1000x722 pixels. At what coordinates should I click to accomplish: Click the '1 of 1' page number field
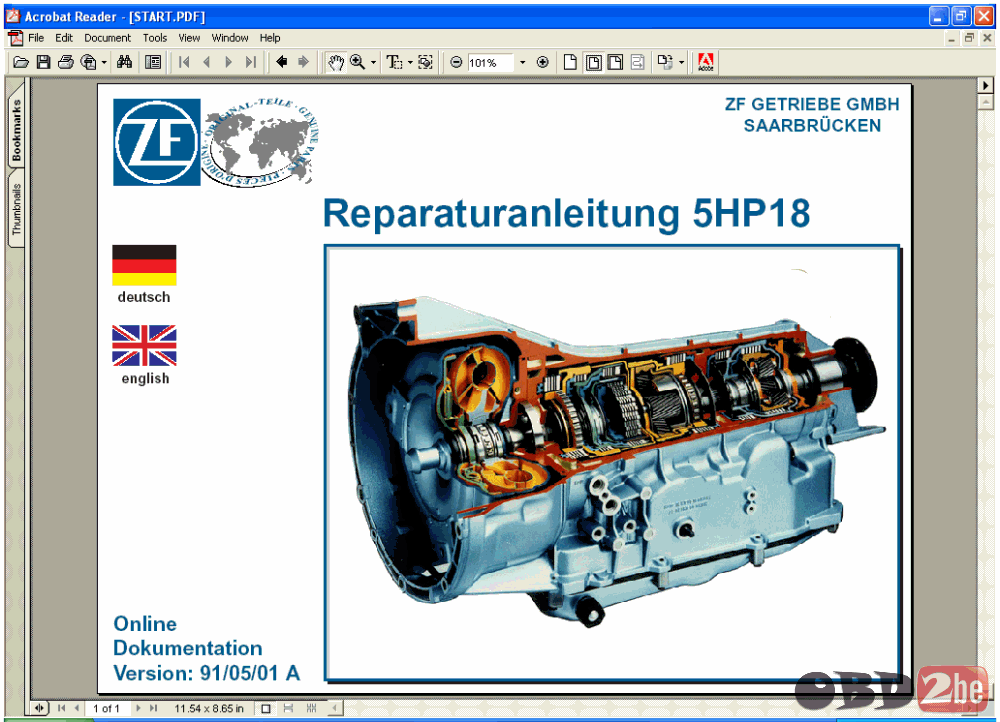click(107, 709)
